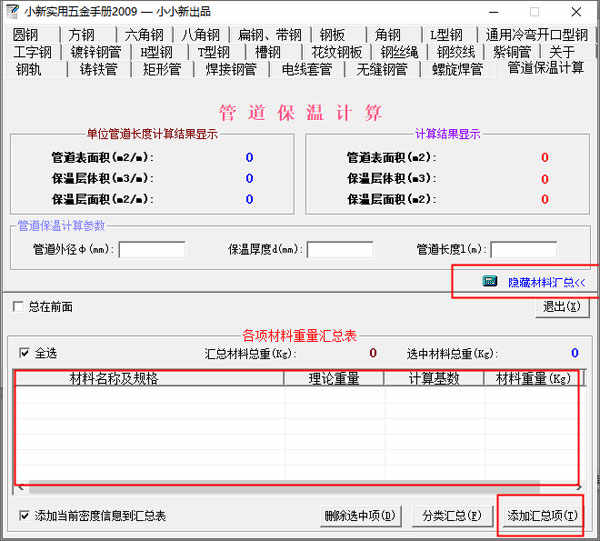Close the 小新实用五金手册2009 window

[x=576, y=12]
